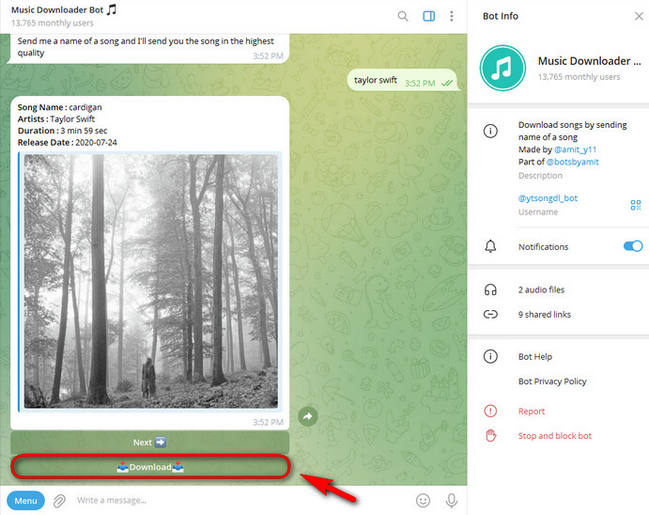
Task: Toggle the right sidebar panel icon
Action: pyautogui.click(x=429, y=16)
